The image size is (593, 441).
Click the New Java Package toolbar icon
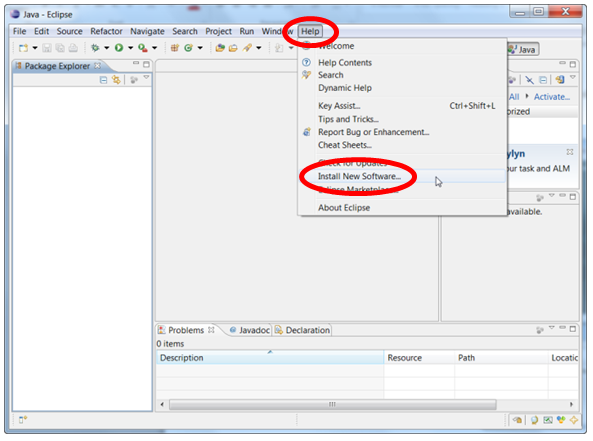tap(175, 48)
